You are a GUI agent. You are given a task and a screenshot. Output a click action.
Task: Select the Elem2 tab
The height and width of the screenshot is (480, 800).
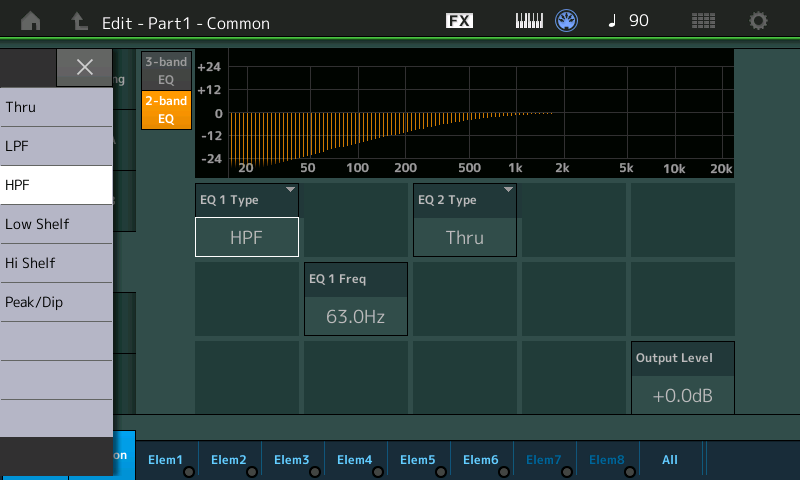[230, 460]
